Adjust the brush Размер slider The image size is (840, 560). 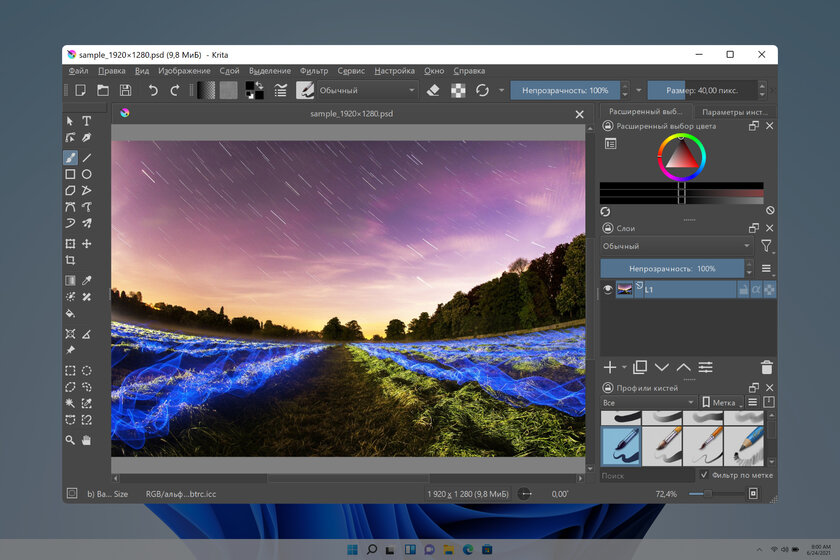click(702, 91)
